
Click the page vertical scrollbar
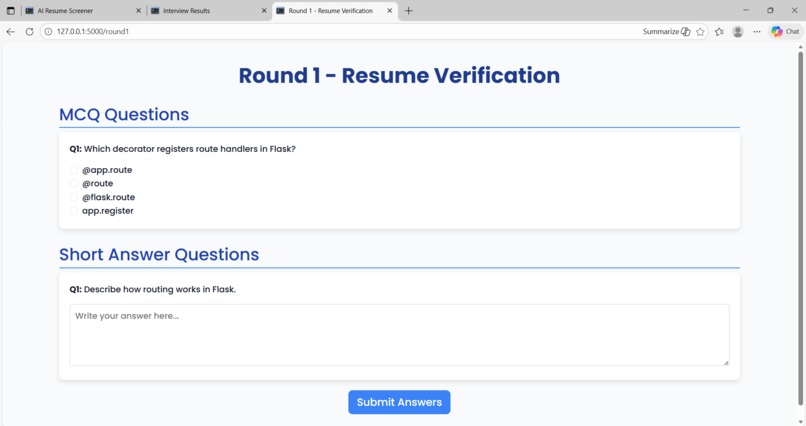(800, 229)
